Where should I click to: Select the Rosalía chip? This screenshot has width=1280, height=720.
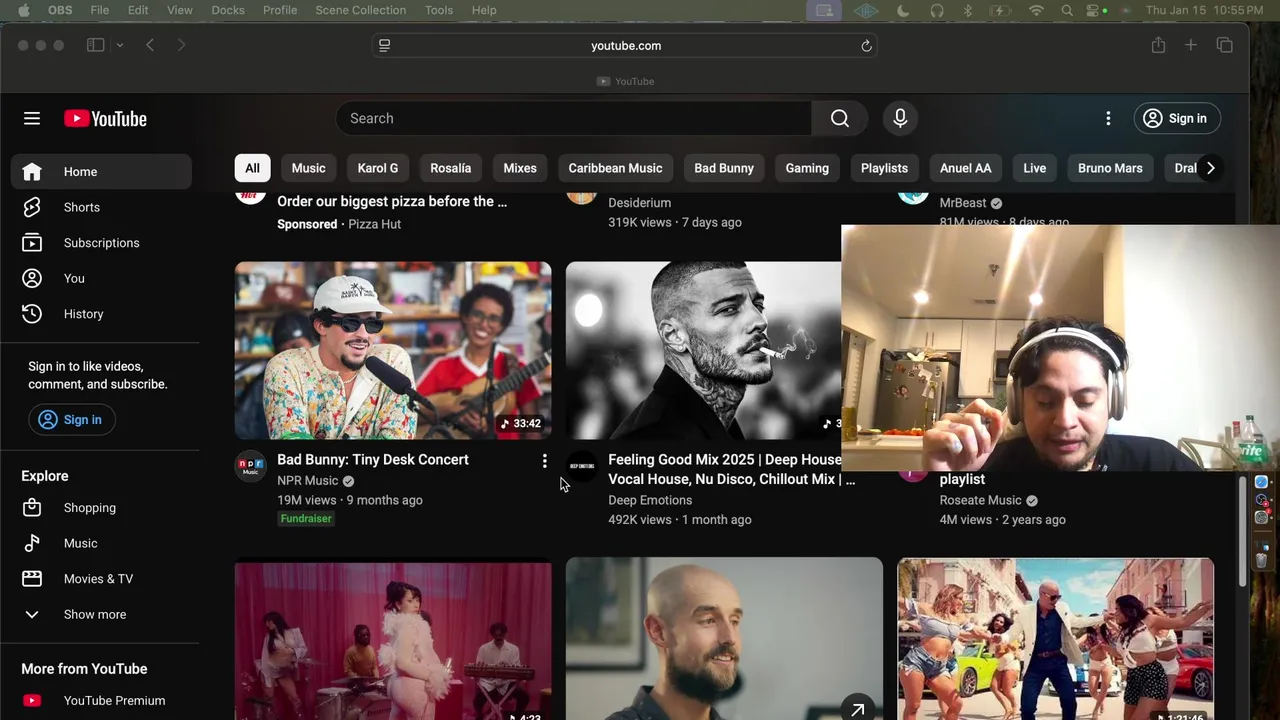(x=451, y=168)
